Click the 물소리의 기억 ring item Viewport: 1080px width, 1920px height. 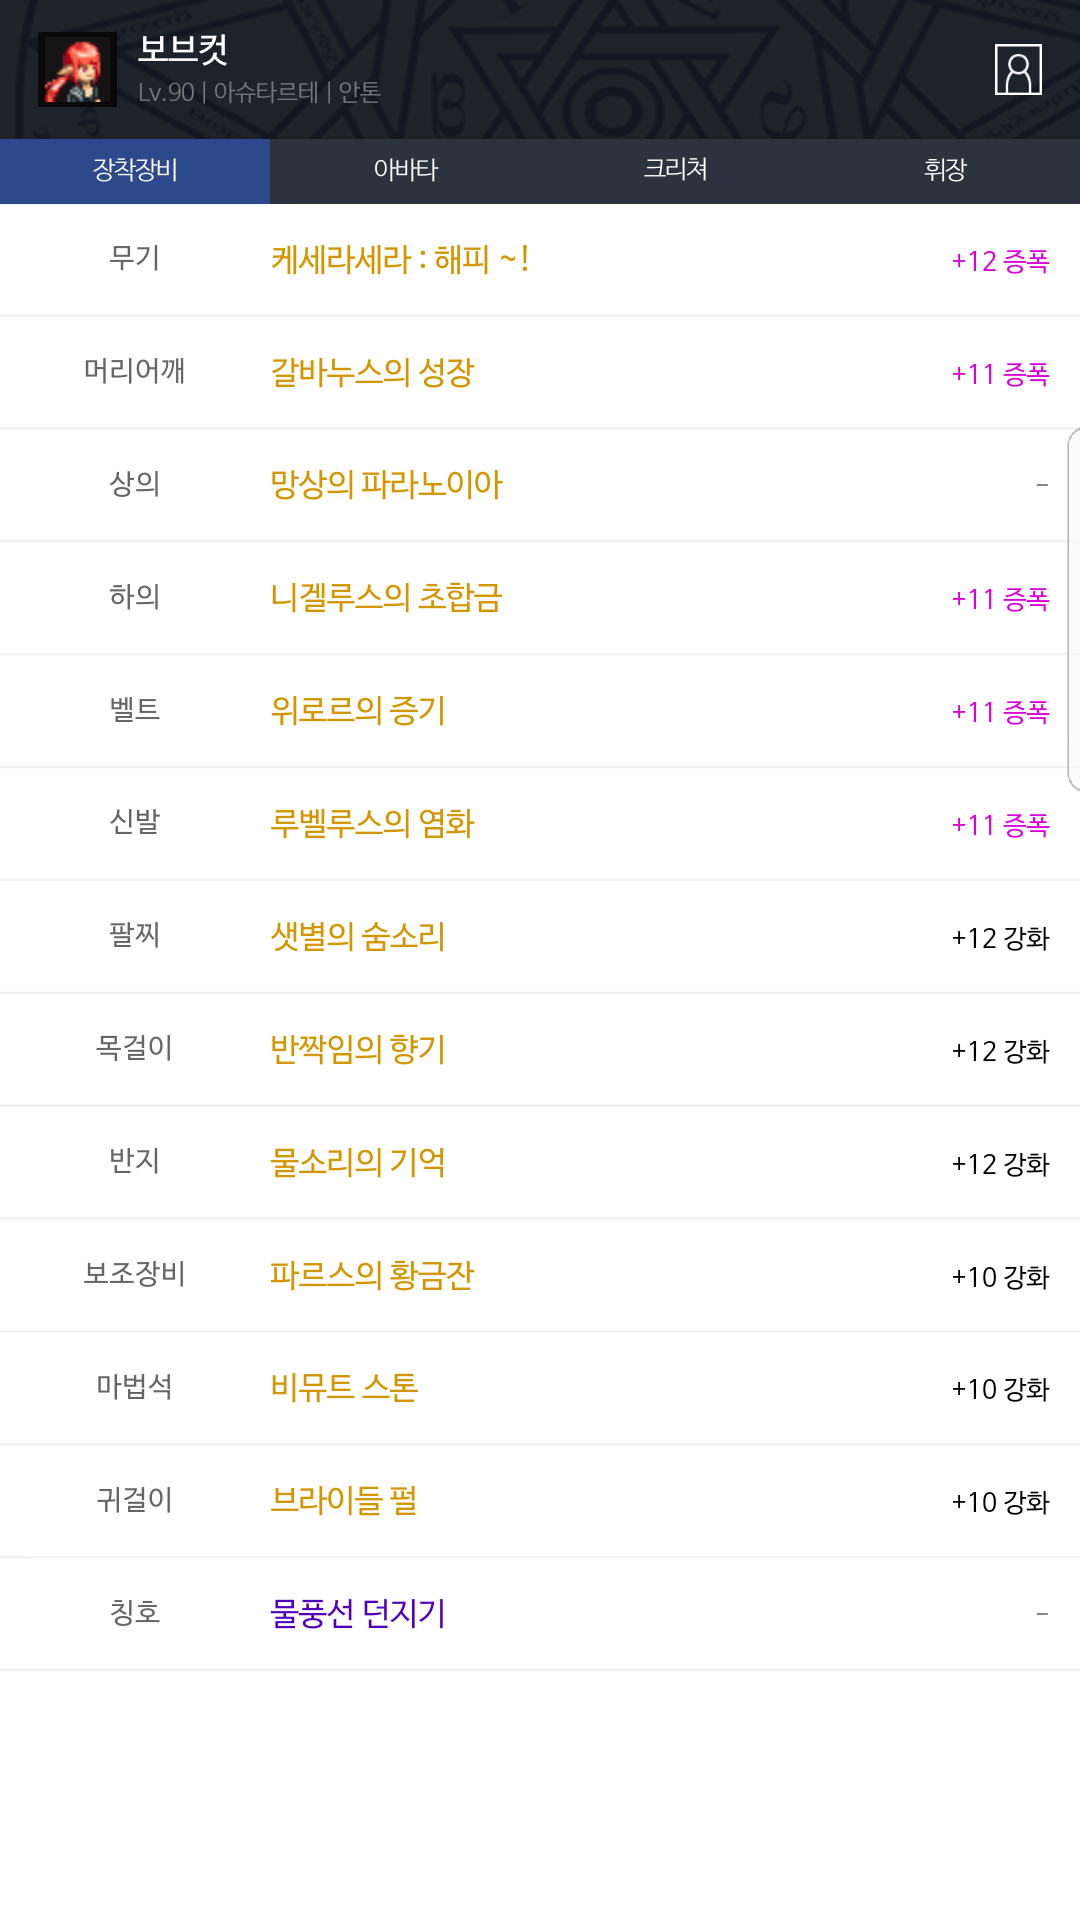[x=358, y=1162]
